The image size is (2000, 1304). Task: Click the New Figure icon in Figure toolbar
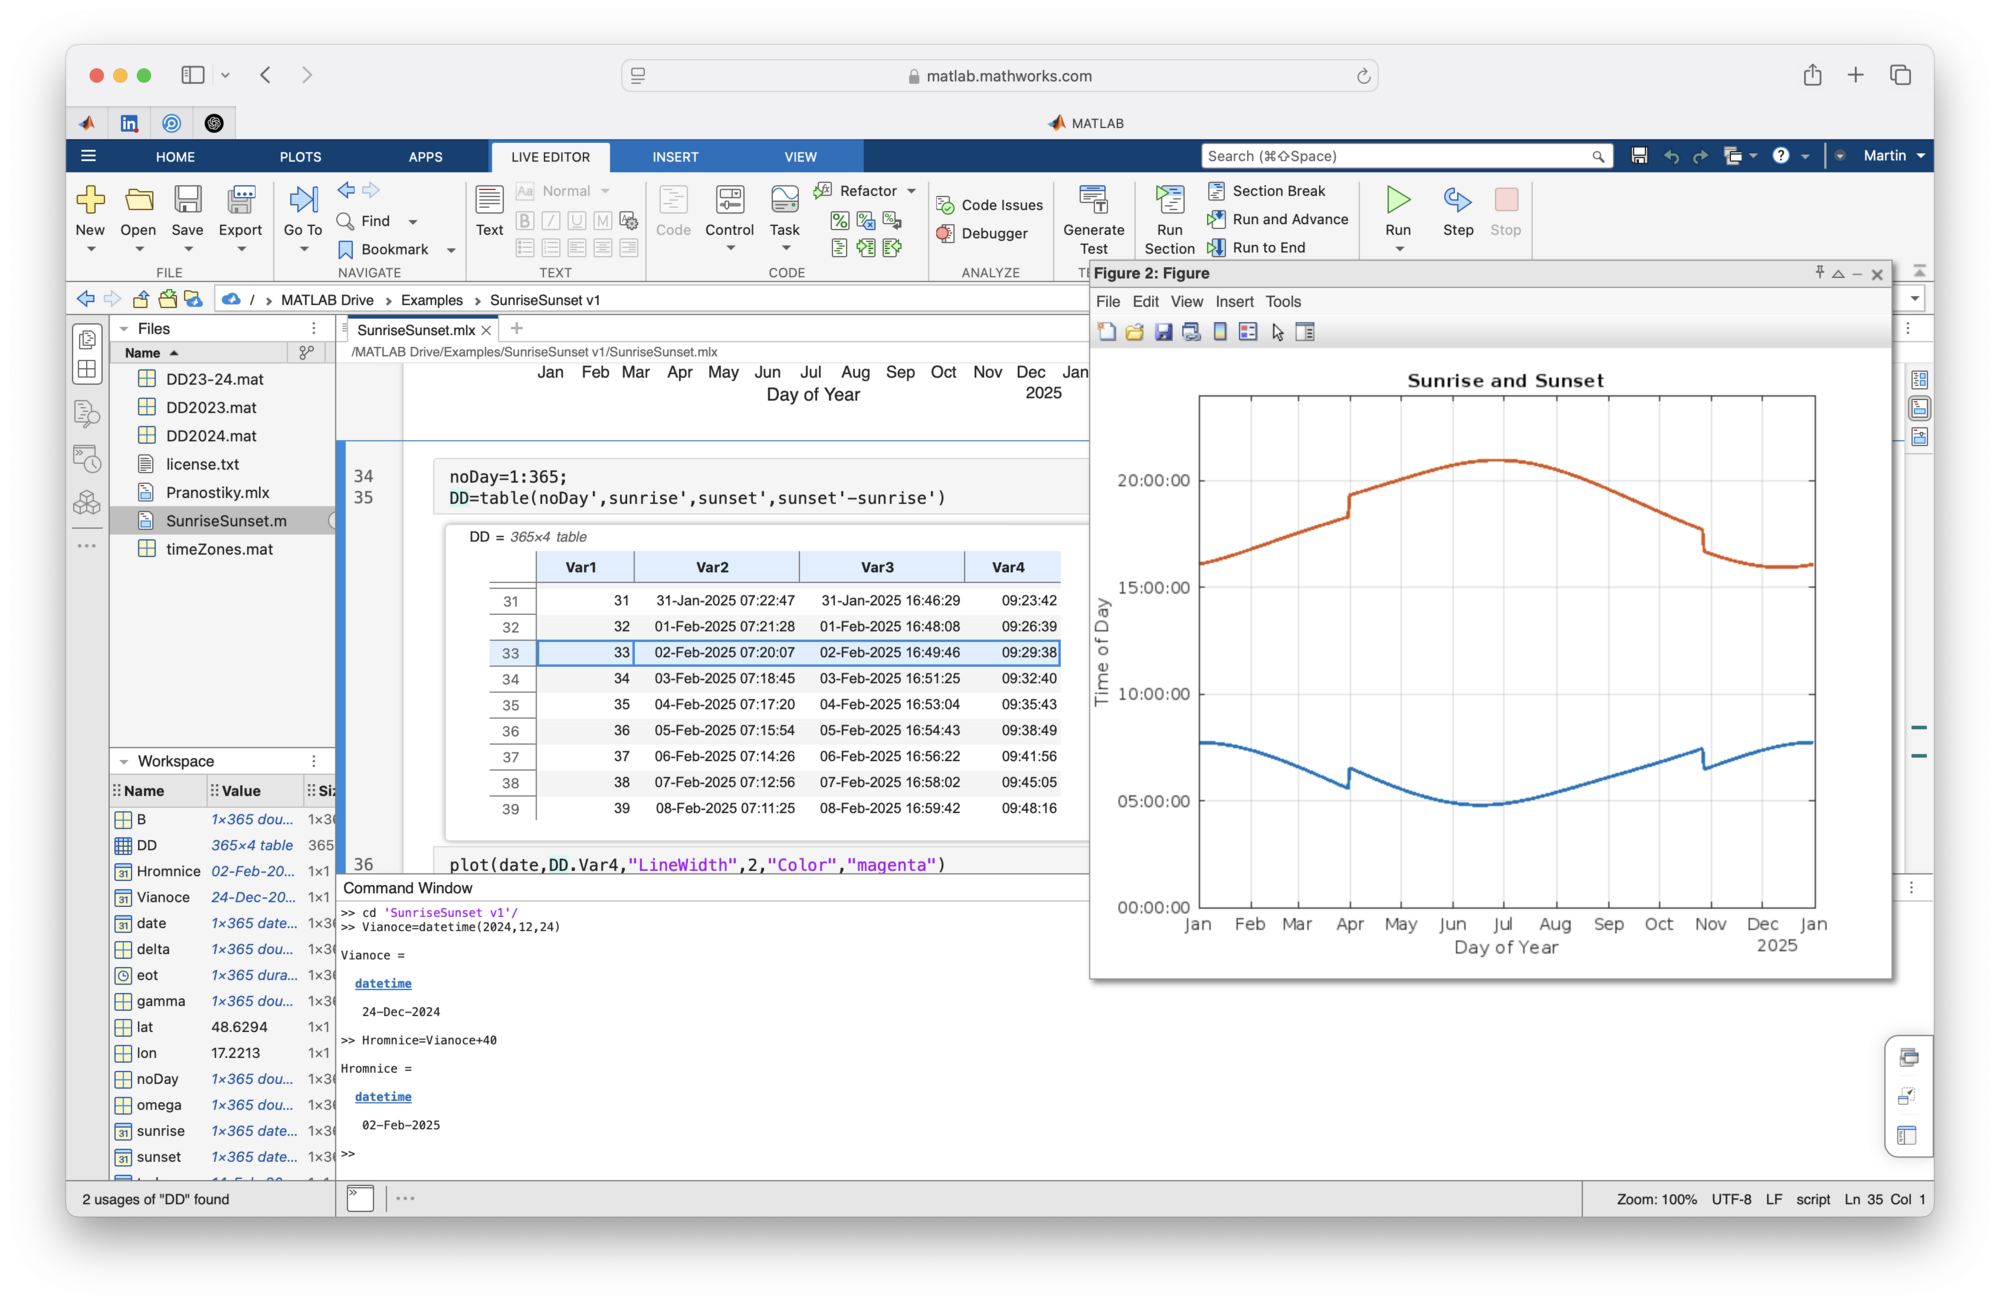tap(1107, 332)
